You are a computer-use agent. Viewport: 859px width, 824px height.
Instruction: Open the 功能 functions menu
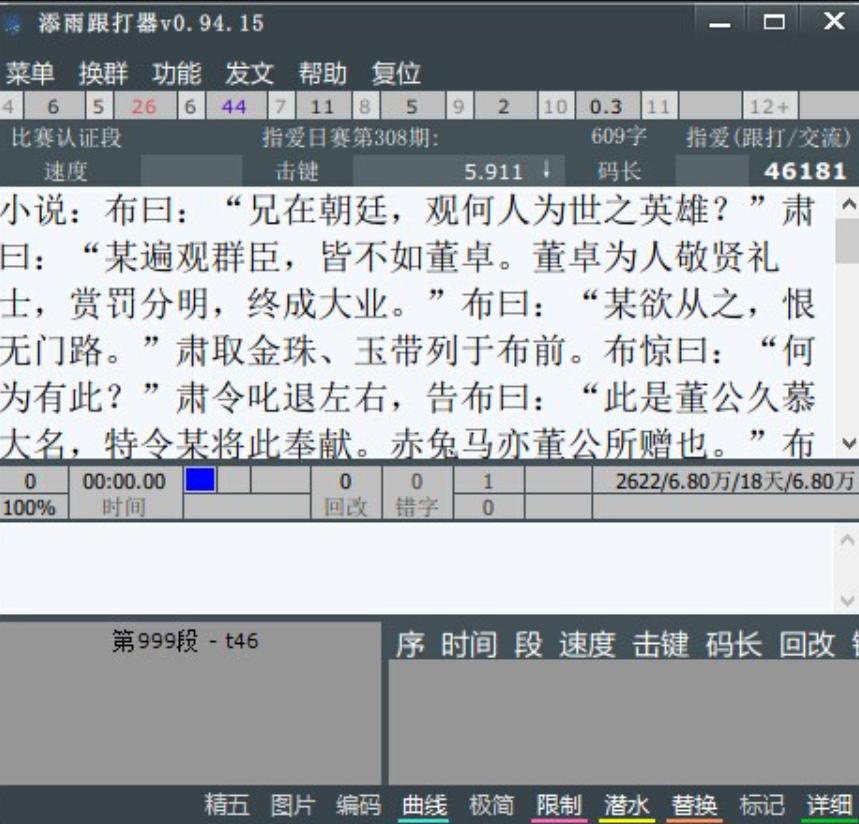[x=177, y=73]
